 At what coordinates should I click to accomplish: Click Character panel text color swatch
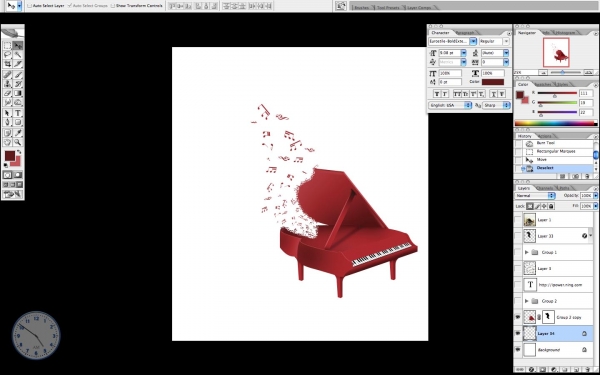[492, 82]
